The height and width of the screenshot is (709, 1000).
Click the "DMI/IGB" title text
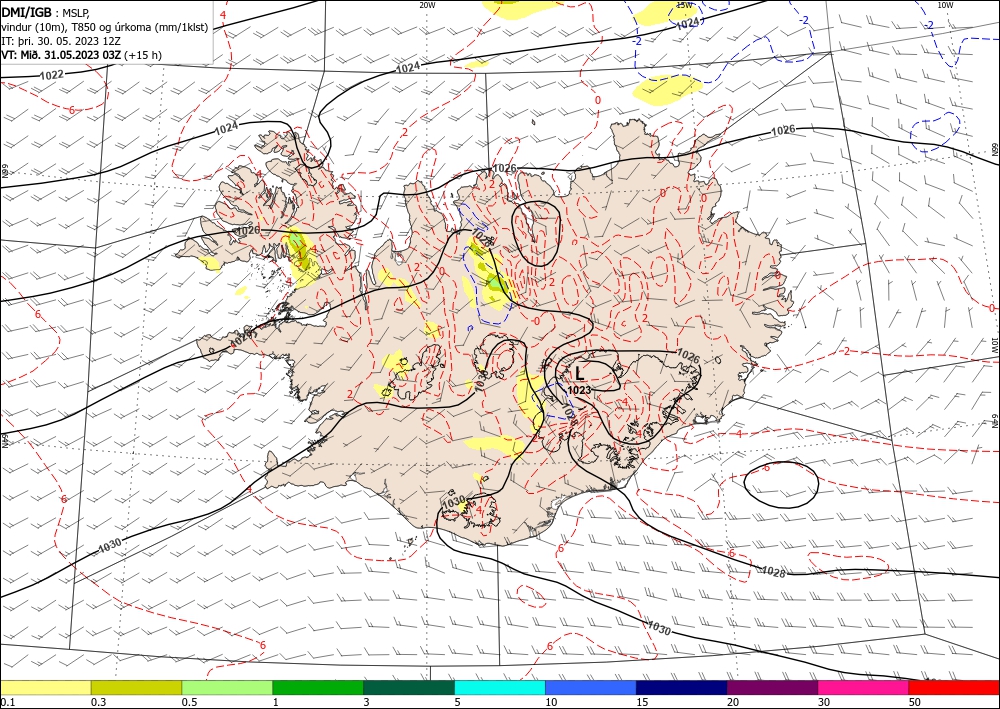click(x=26, y=11)
